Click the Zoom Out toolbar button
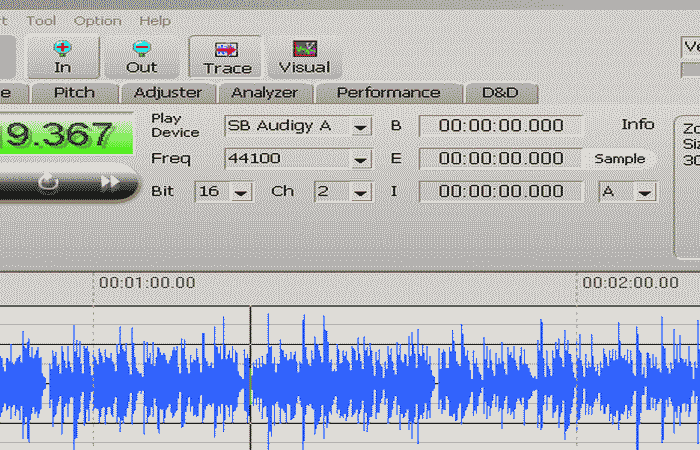Screen dimensions: 700x450 click(x=141, y=57)
